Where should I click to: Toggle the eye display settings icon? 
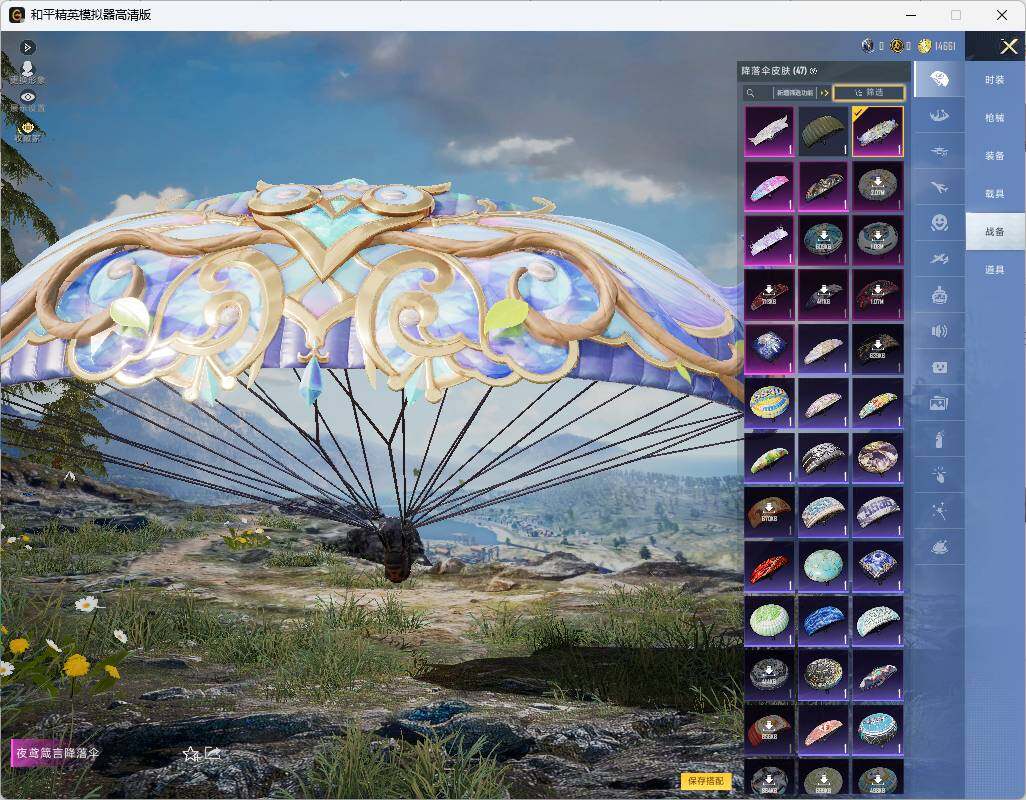tap(27, 97)
